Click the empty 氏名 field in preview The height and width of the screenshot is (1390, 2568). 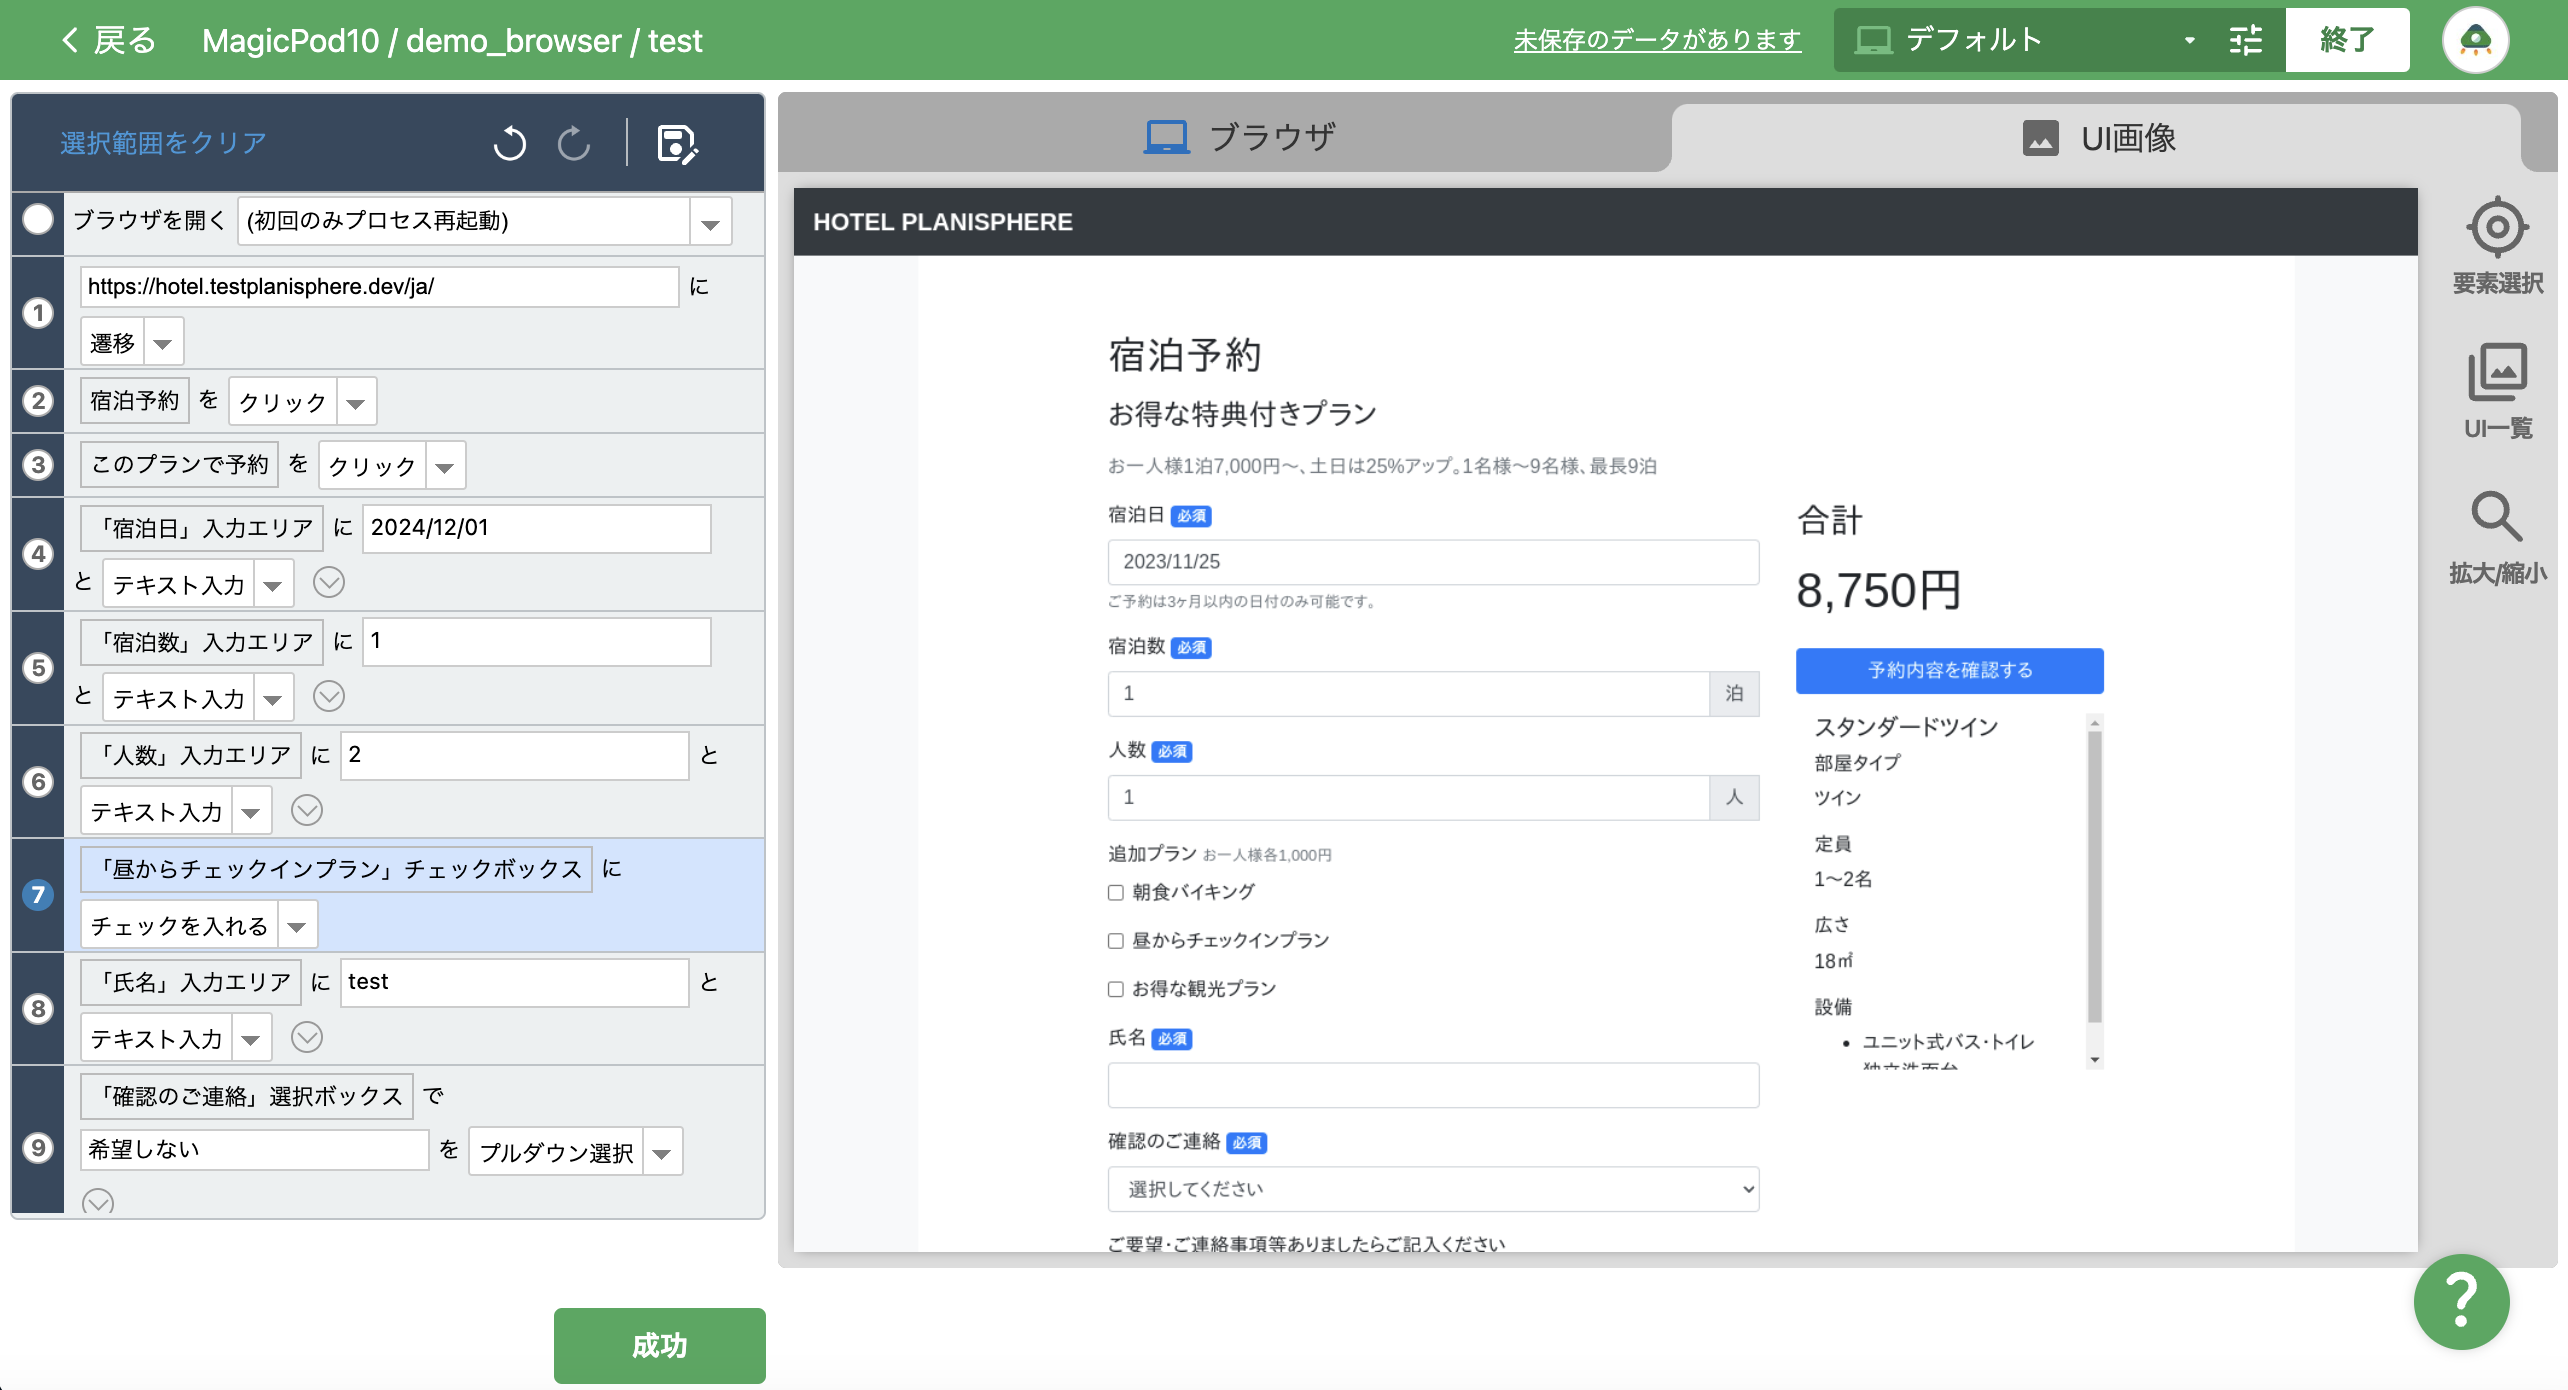click(1433, 1085)
